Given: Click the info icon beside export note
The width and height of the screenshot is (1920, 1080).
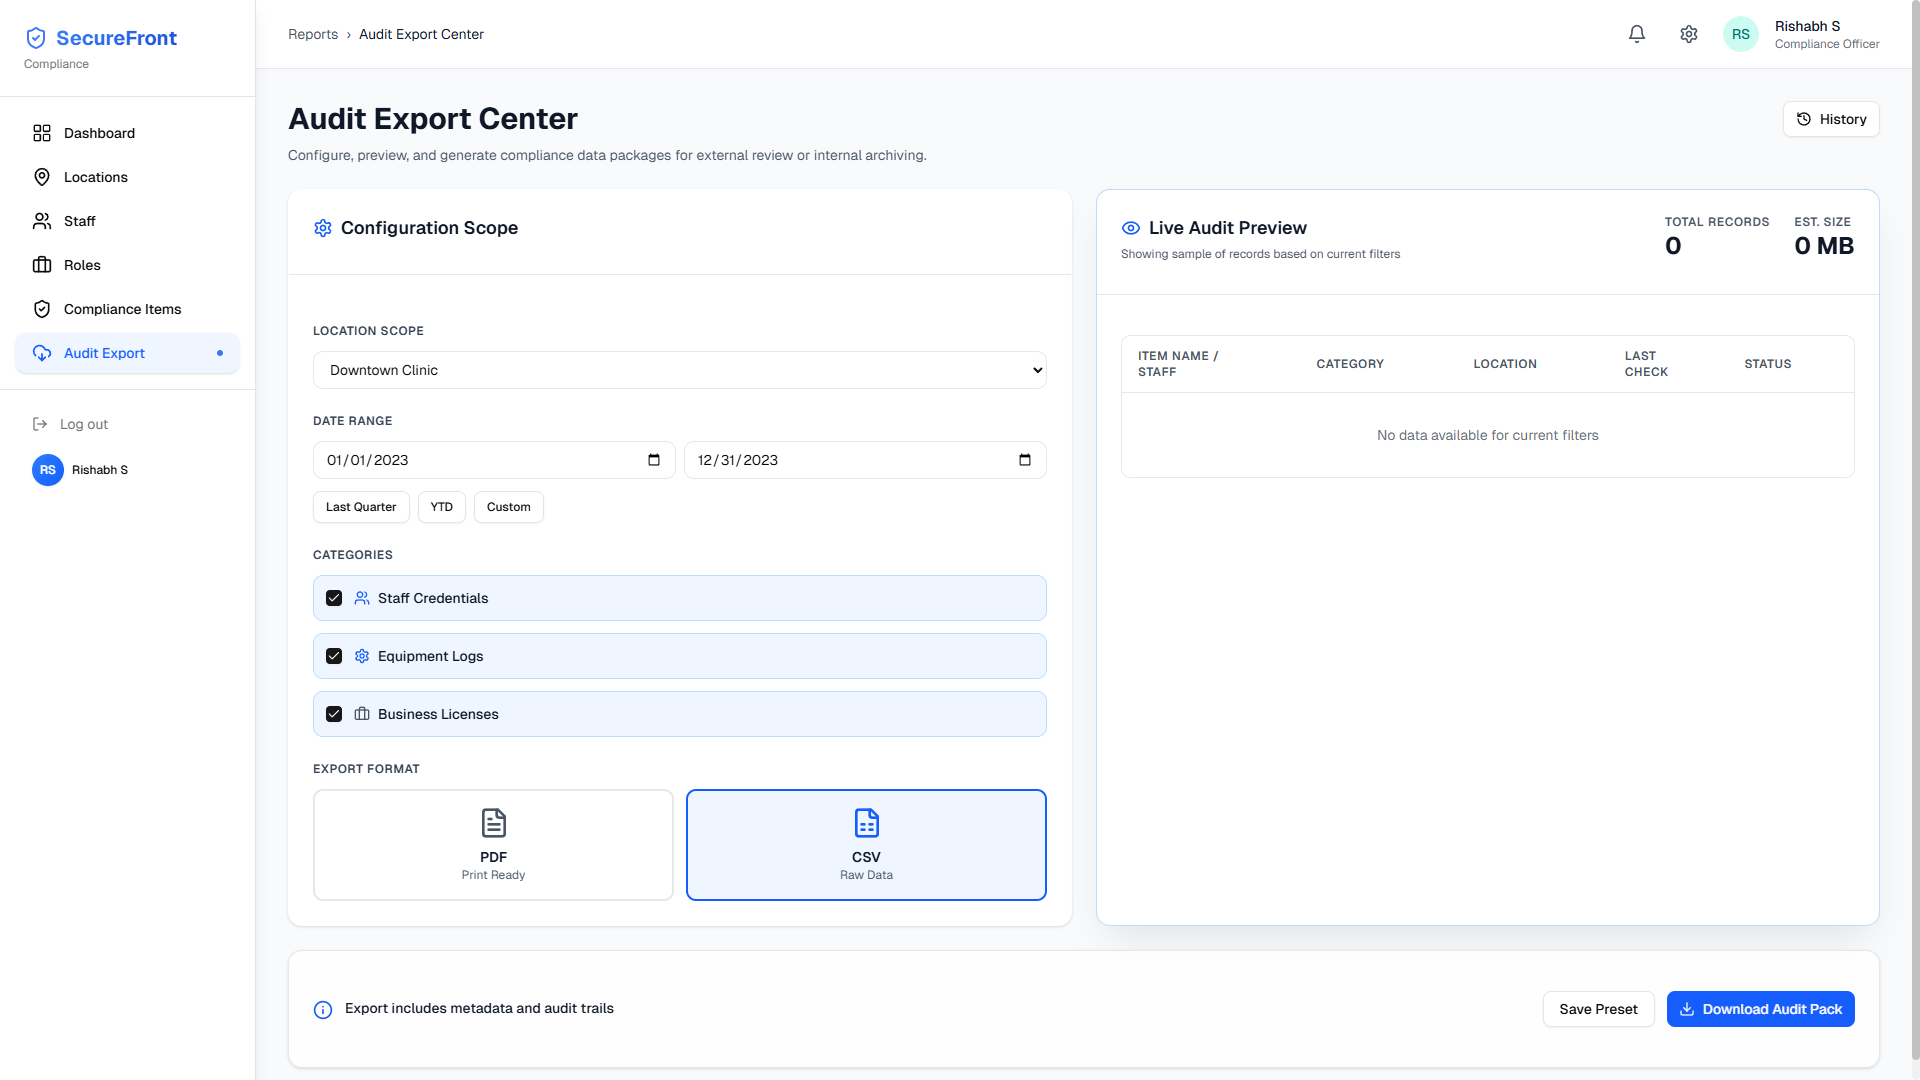Looking at the screenshot, I should [x=323, y=1010].
